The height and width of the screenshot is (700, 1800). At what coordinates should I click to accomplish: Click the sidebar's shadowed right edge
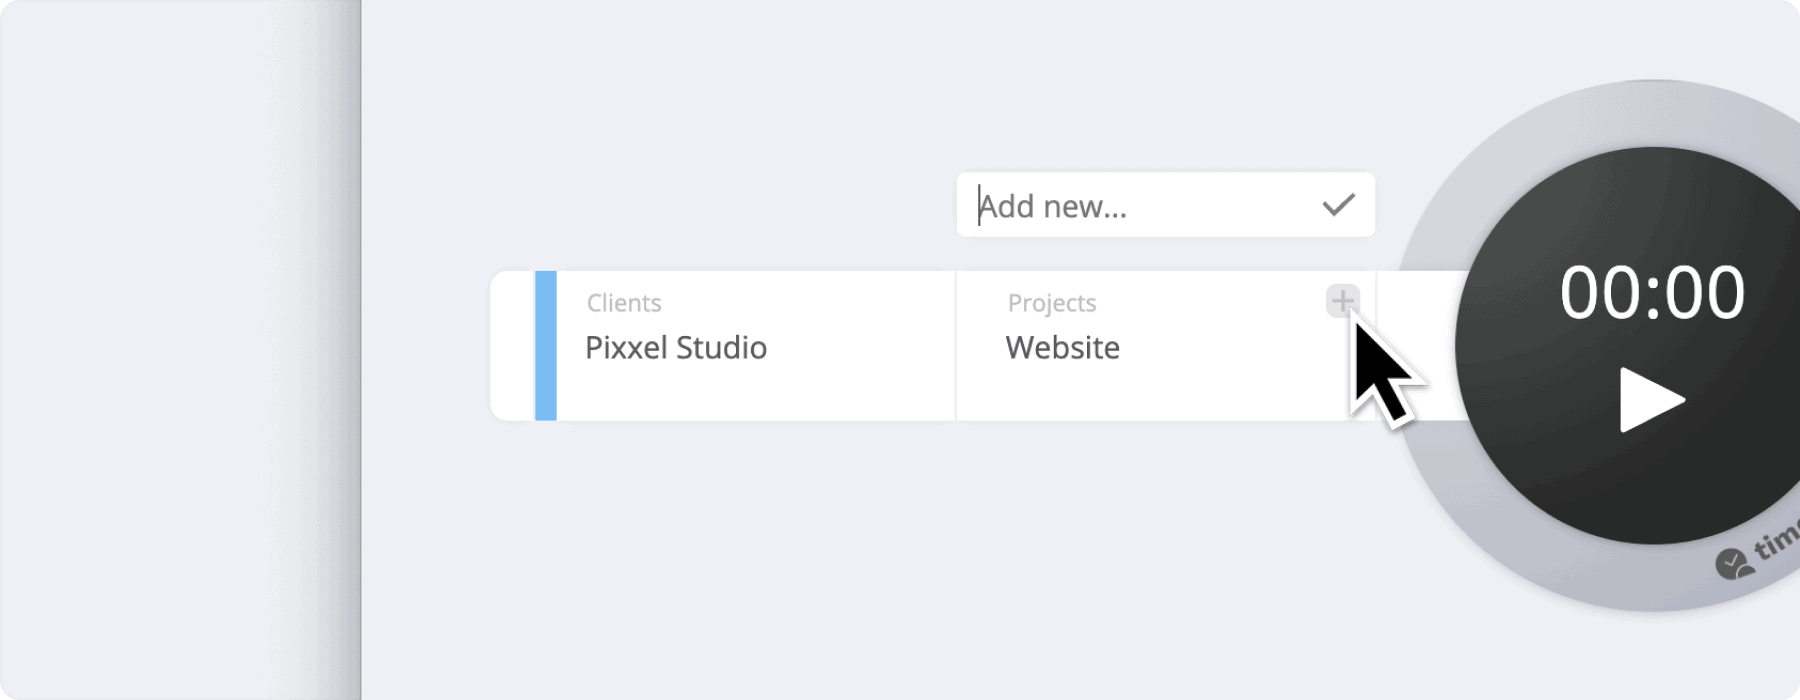343,350
